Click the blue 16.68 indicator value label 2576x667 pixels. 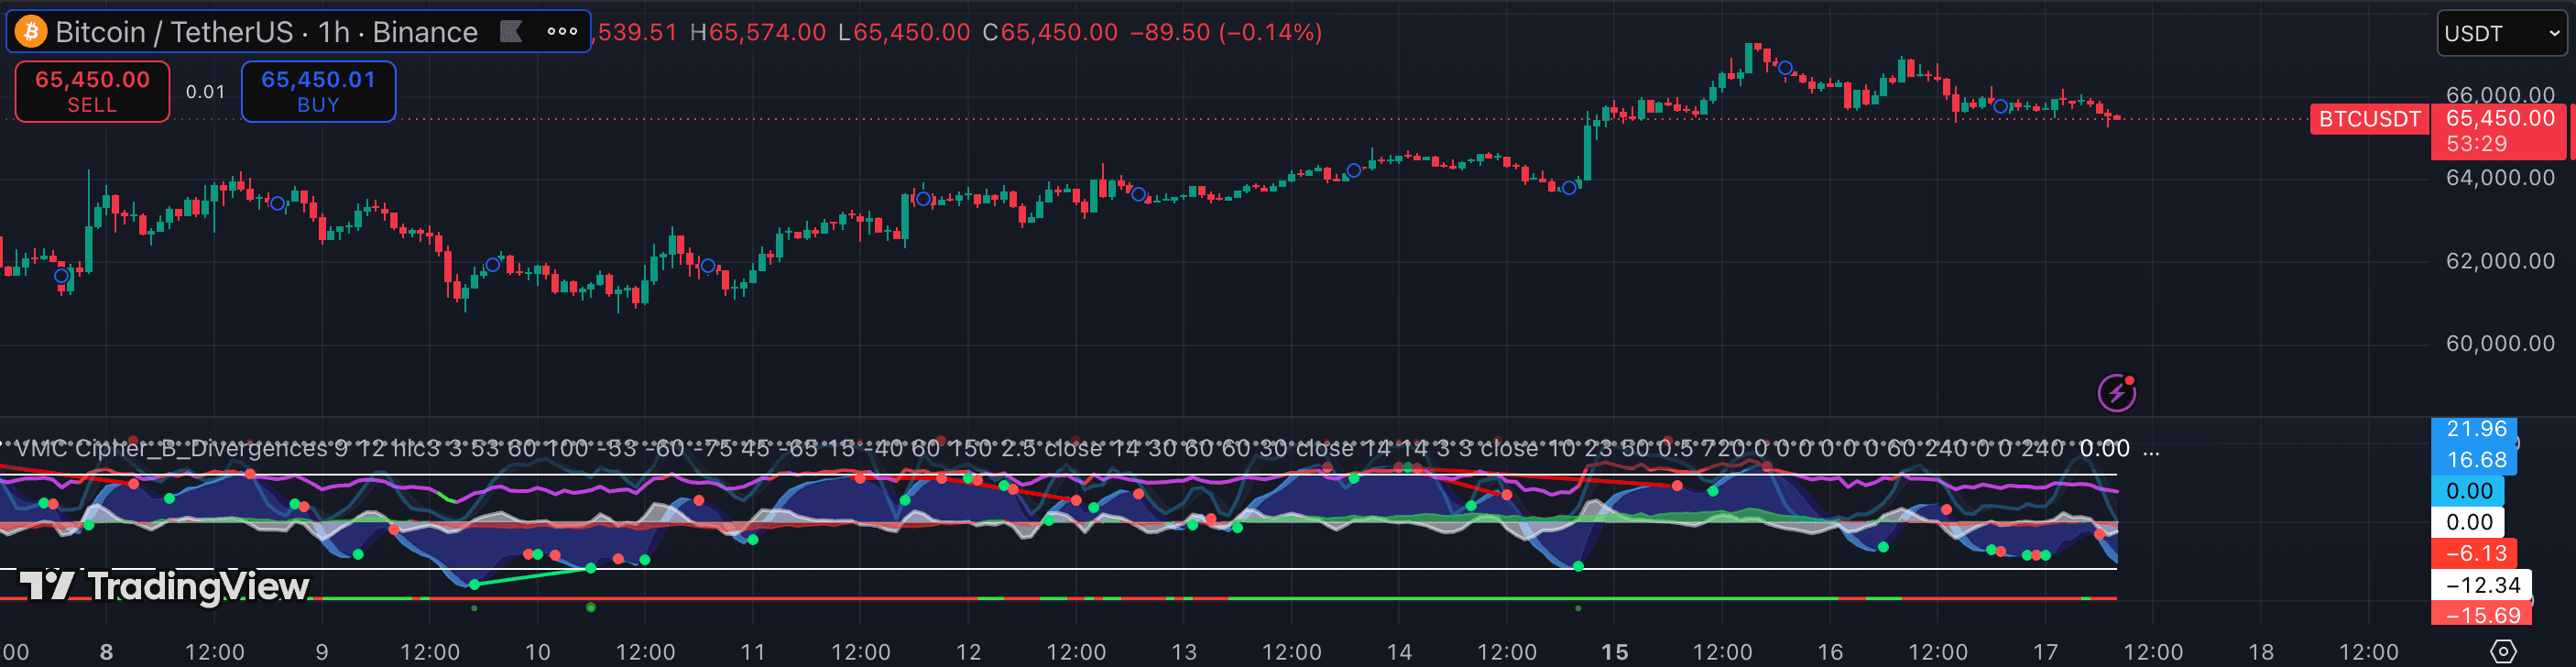tap(2474, 460)
